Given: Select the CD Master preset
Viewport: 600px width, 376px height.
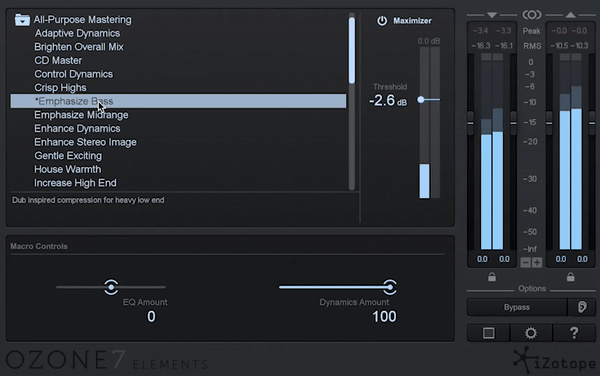Looking at the screenshot, I should point(58,60).
